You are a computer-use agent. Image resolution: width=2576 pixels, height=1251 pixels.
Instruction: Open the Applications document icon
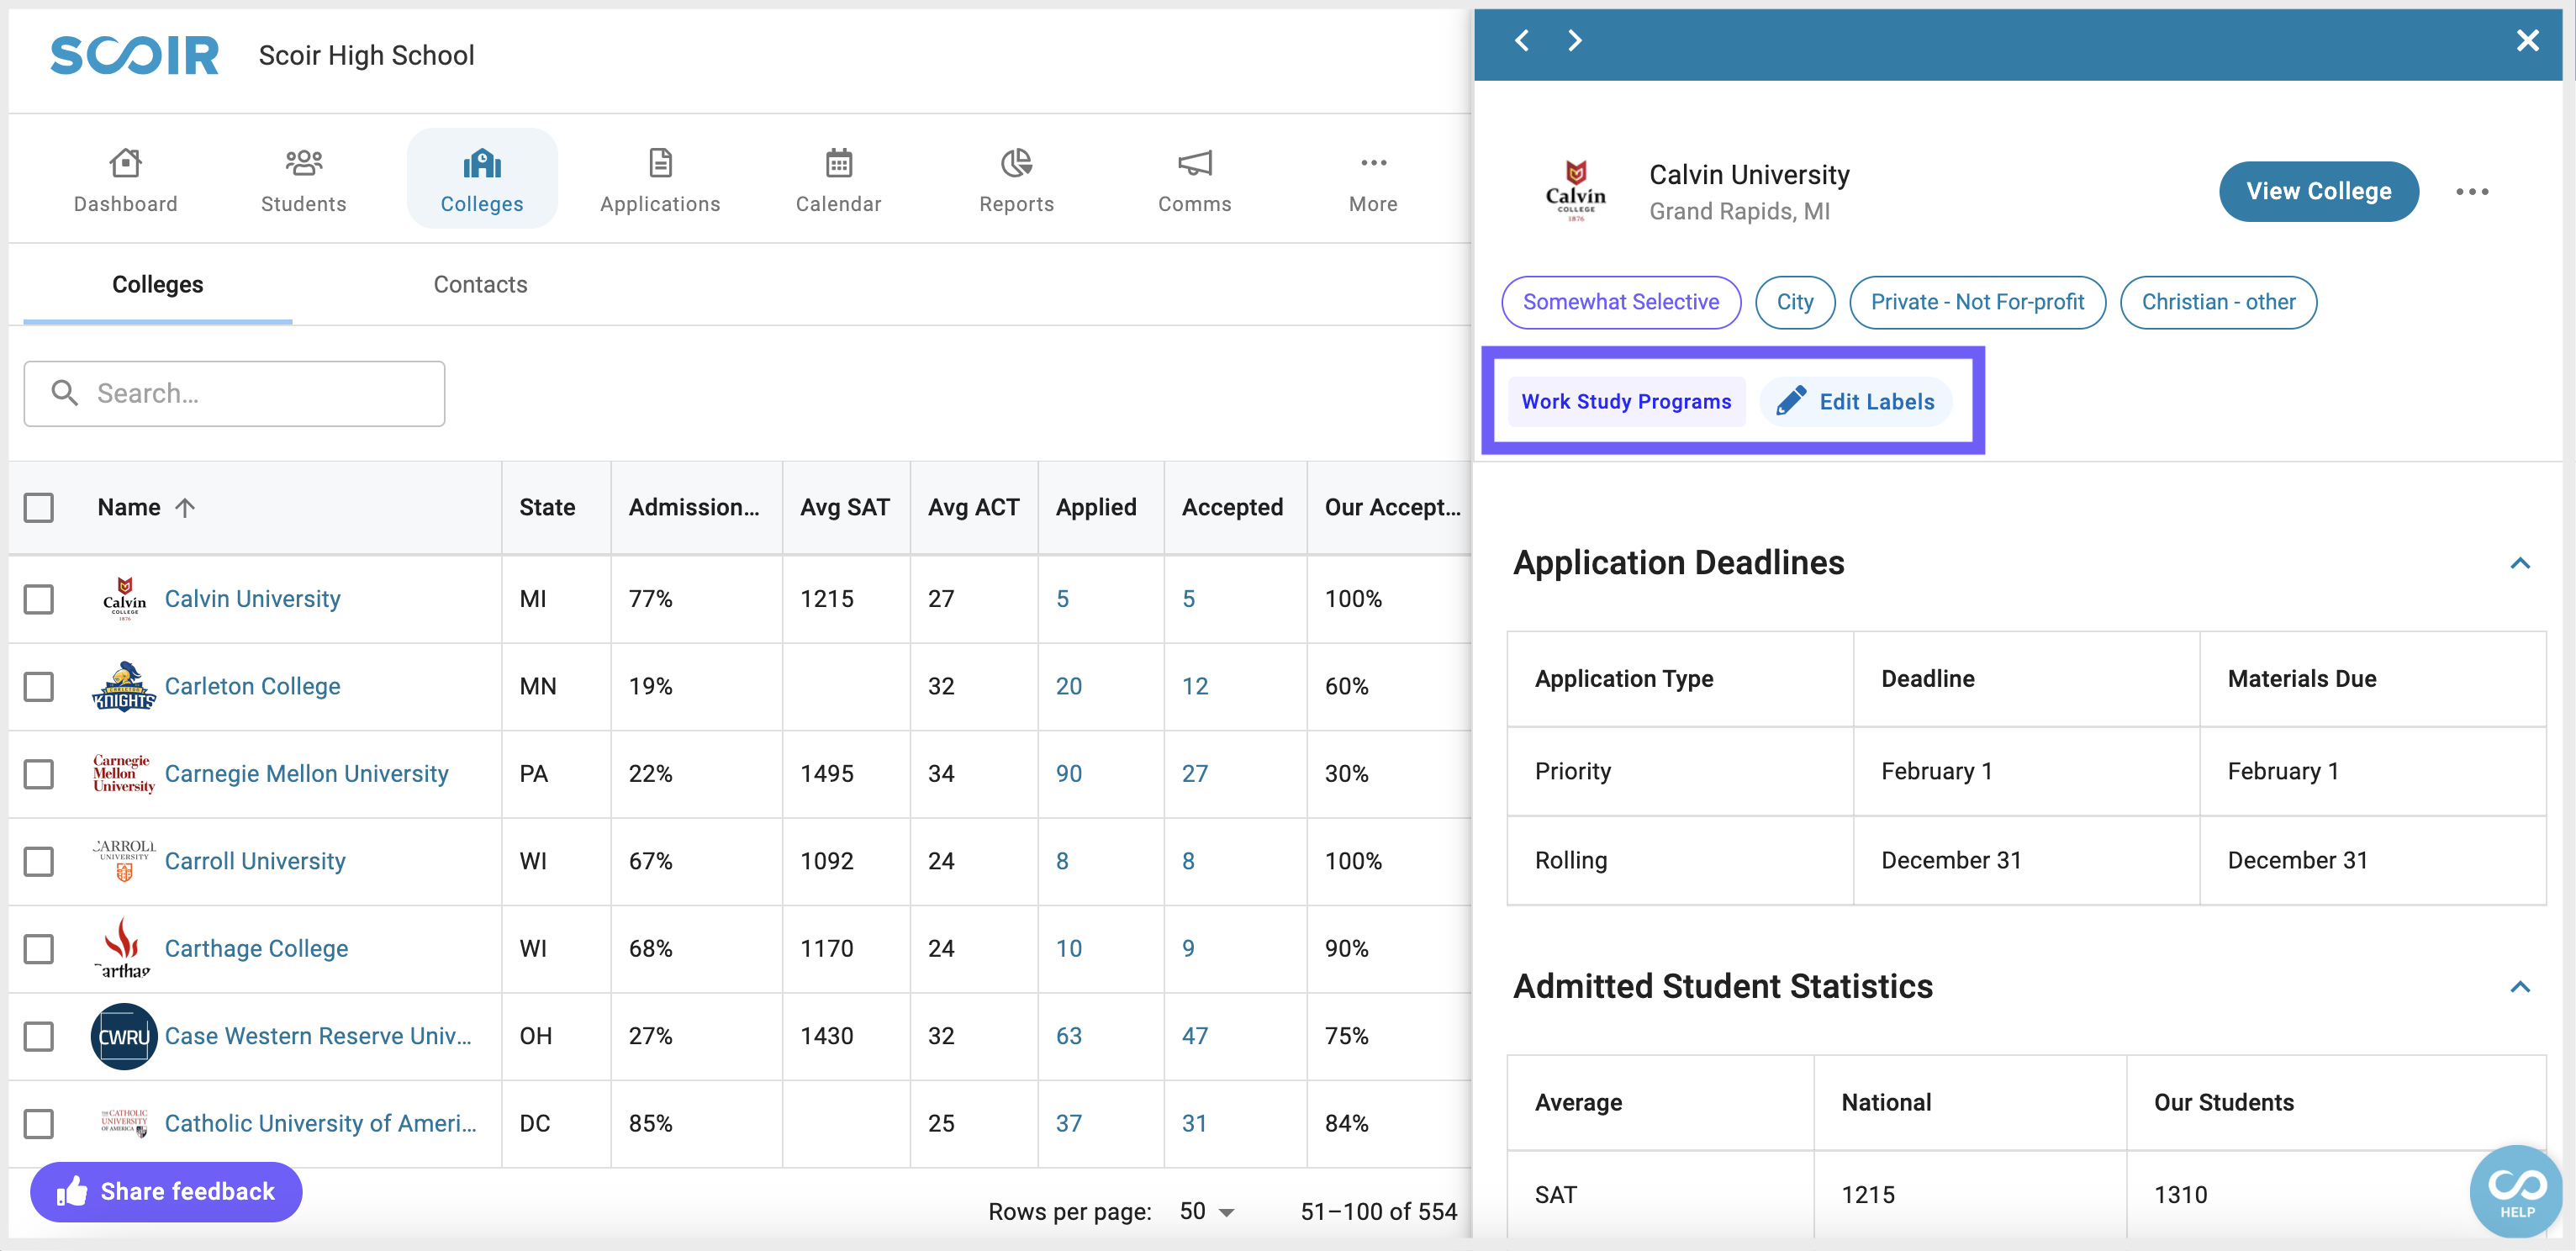tap(660, 162)
